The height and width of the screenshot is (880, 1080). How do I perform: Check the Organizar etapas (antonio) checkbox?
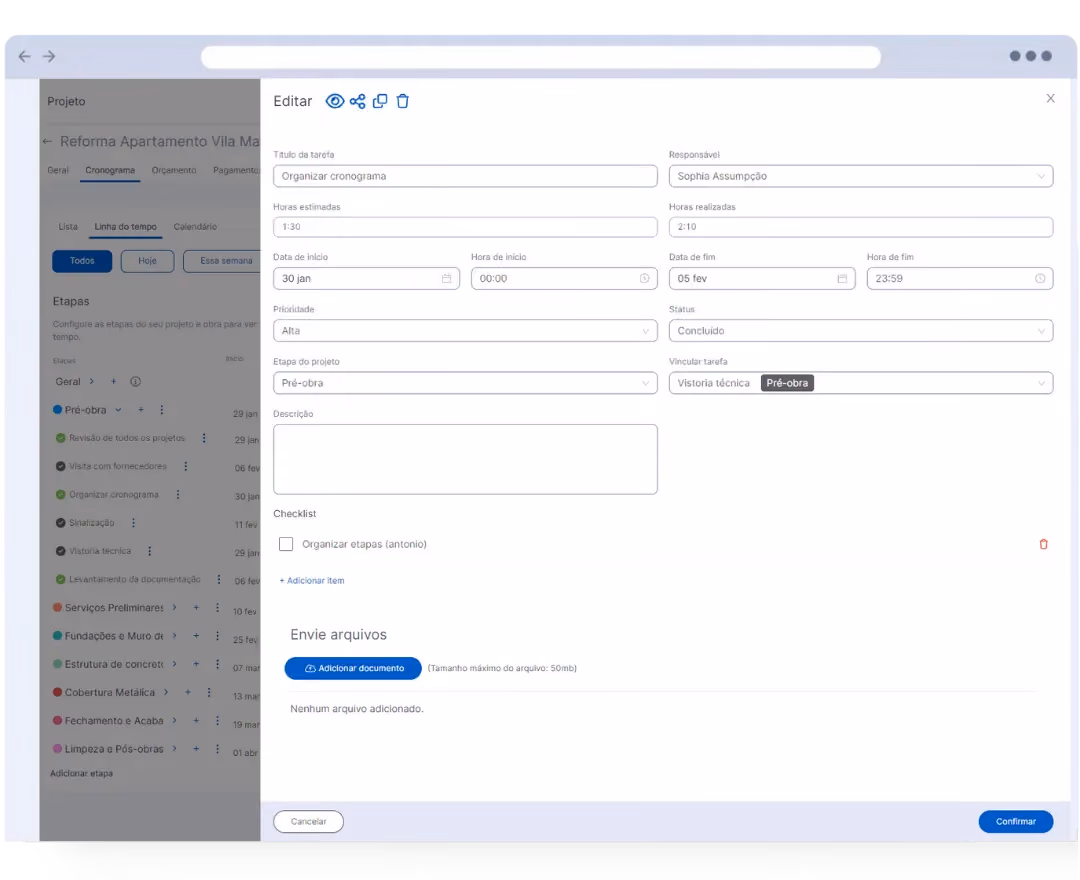pyautogui.click(x=286, y=544)
